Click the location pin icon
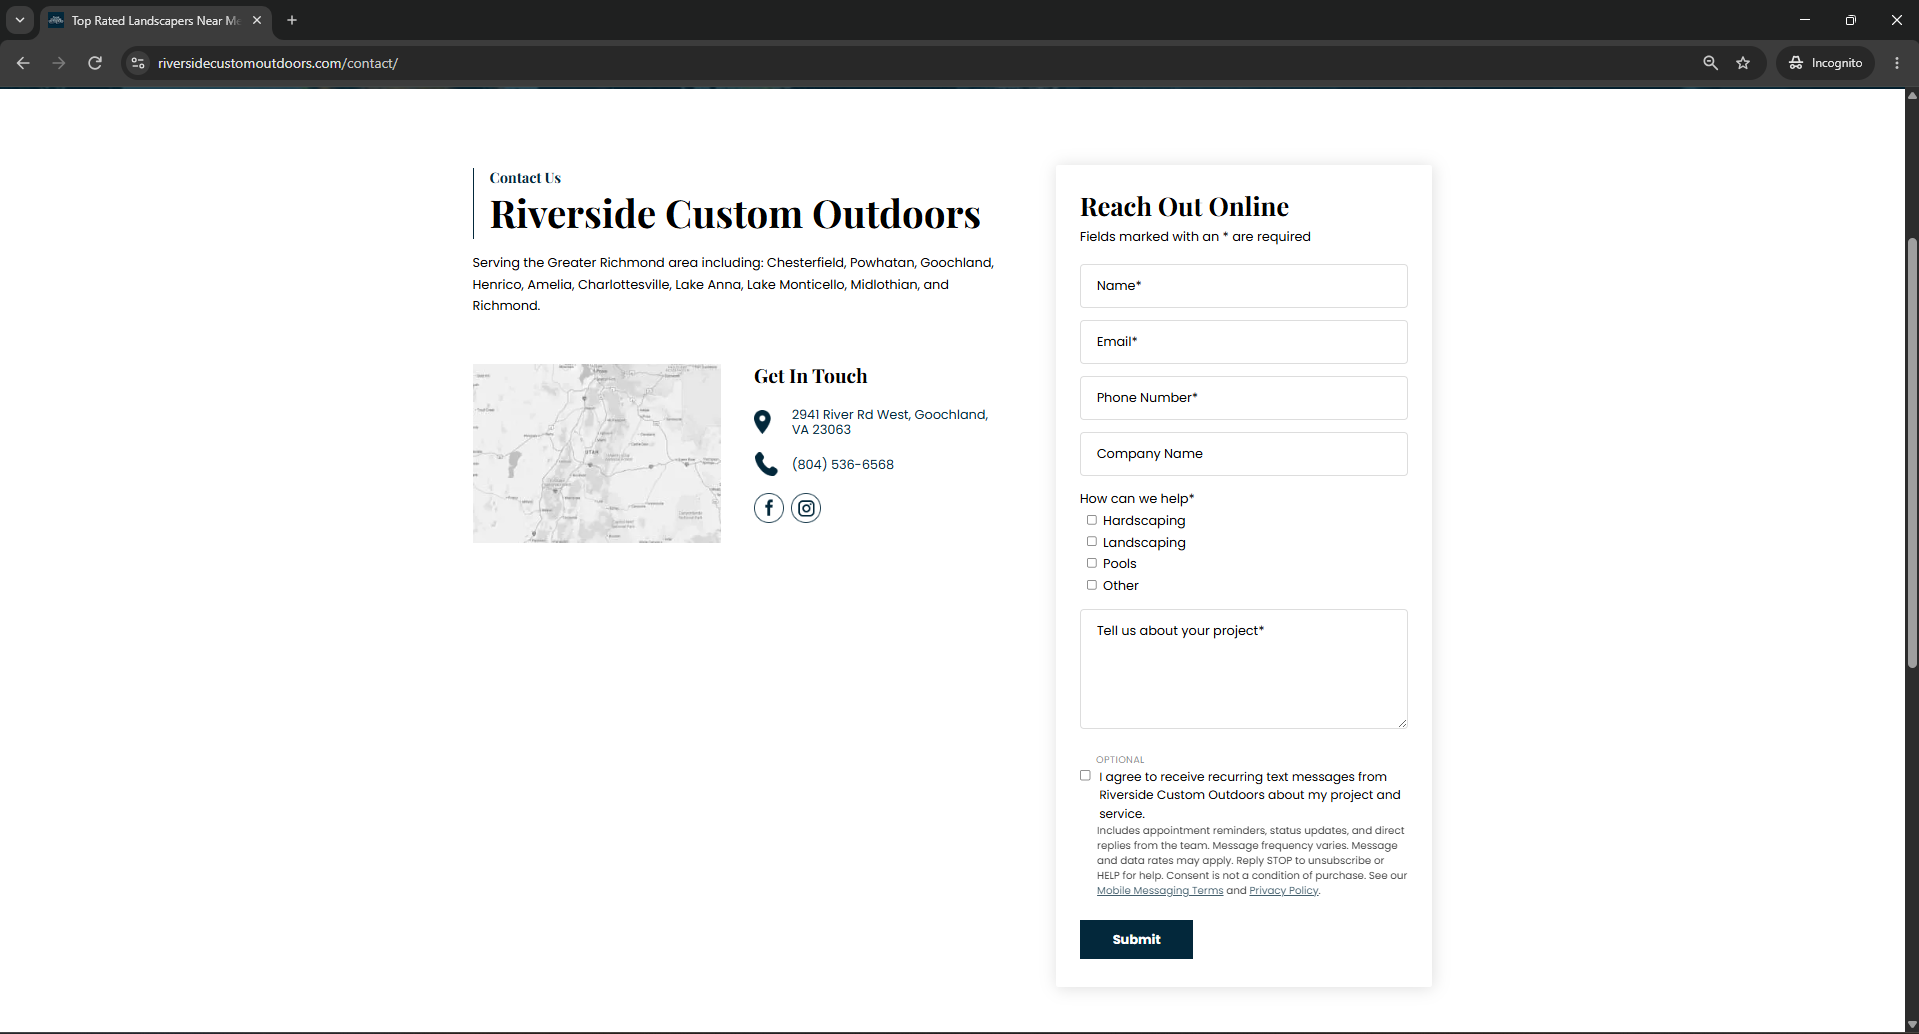 click(762, 422)
